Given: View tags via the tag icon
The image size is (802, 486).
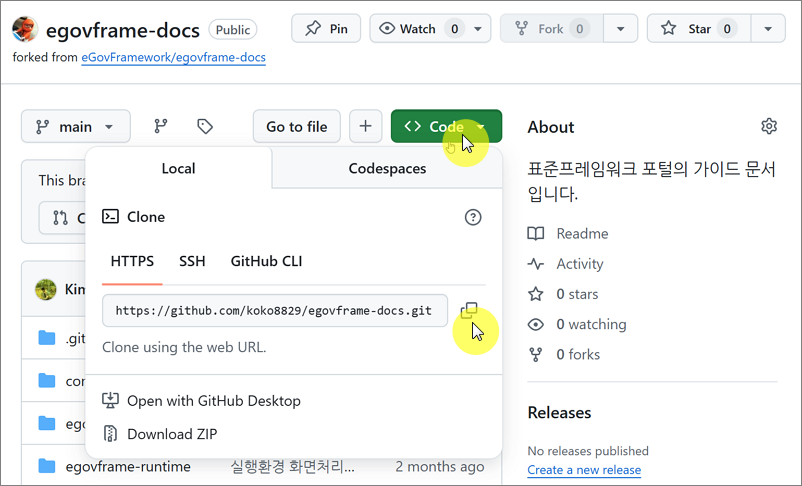Looking at the screenshot, I should click(205, 126).
